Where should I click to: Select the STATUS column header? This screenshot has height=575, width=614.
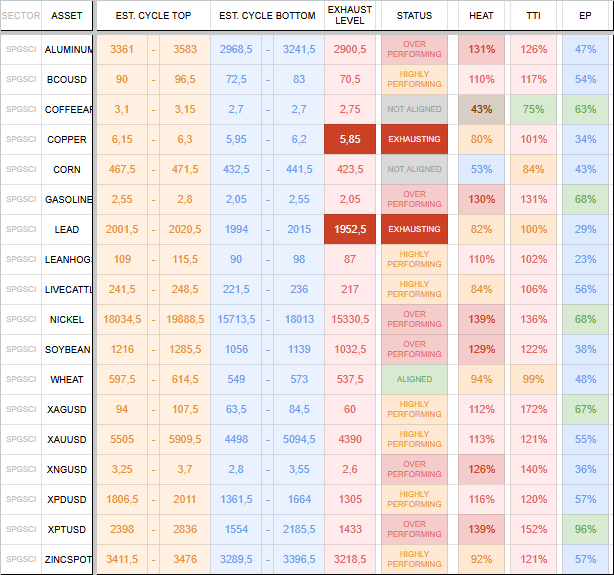[x=414, y=16]
